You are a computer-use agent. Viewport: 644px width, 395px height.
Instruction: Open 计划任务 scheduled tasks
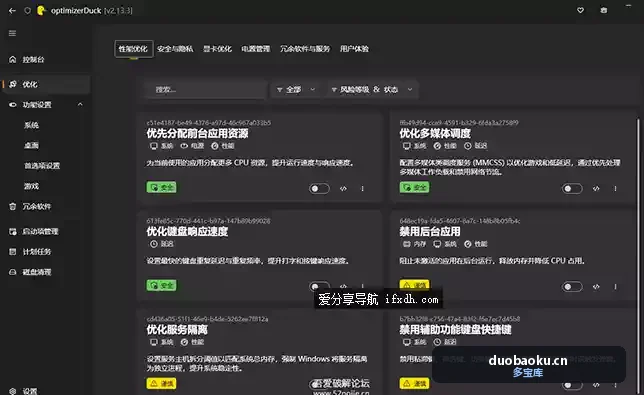pos(45,252)
